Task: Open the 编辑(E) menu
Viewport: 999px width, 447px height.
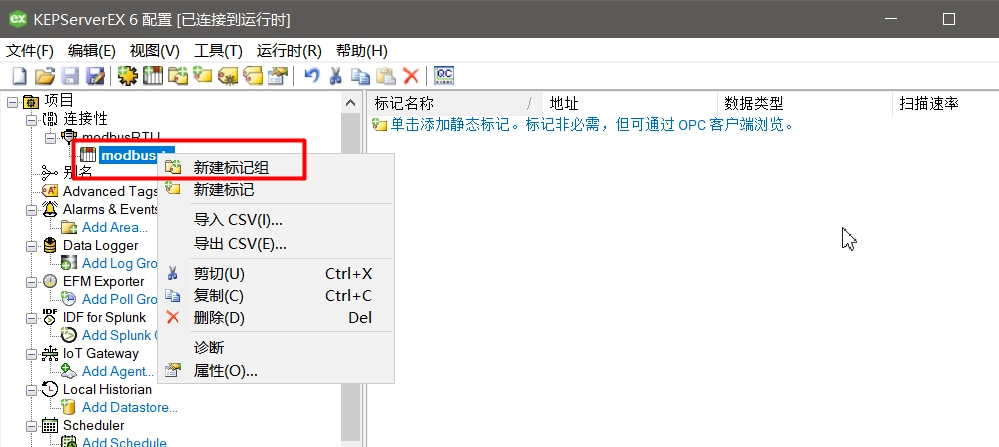Action: [92, 50]
